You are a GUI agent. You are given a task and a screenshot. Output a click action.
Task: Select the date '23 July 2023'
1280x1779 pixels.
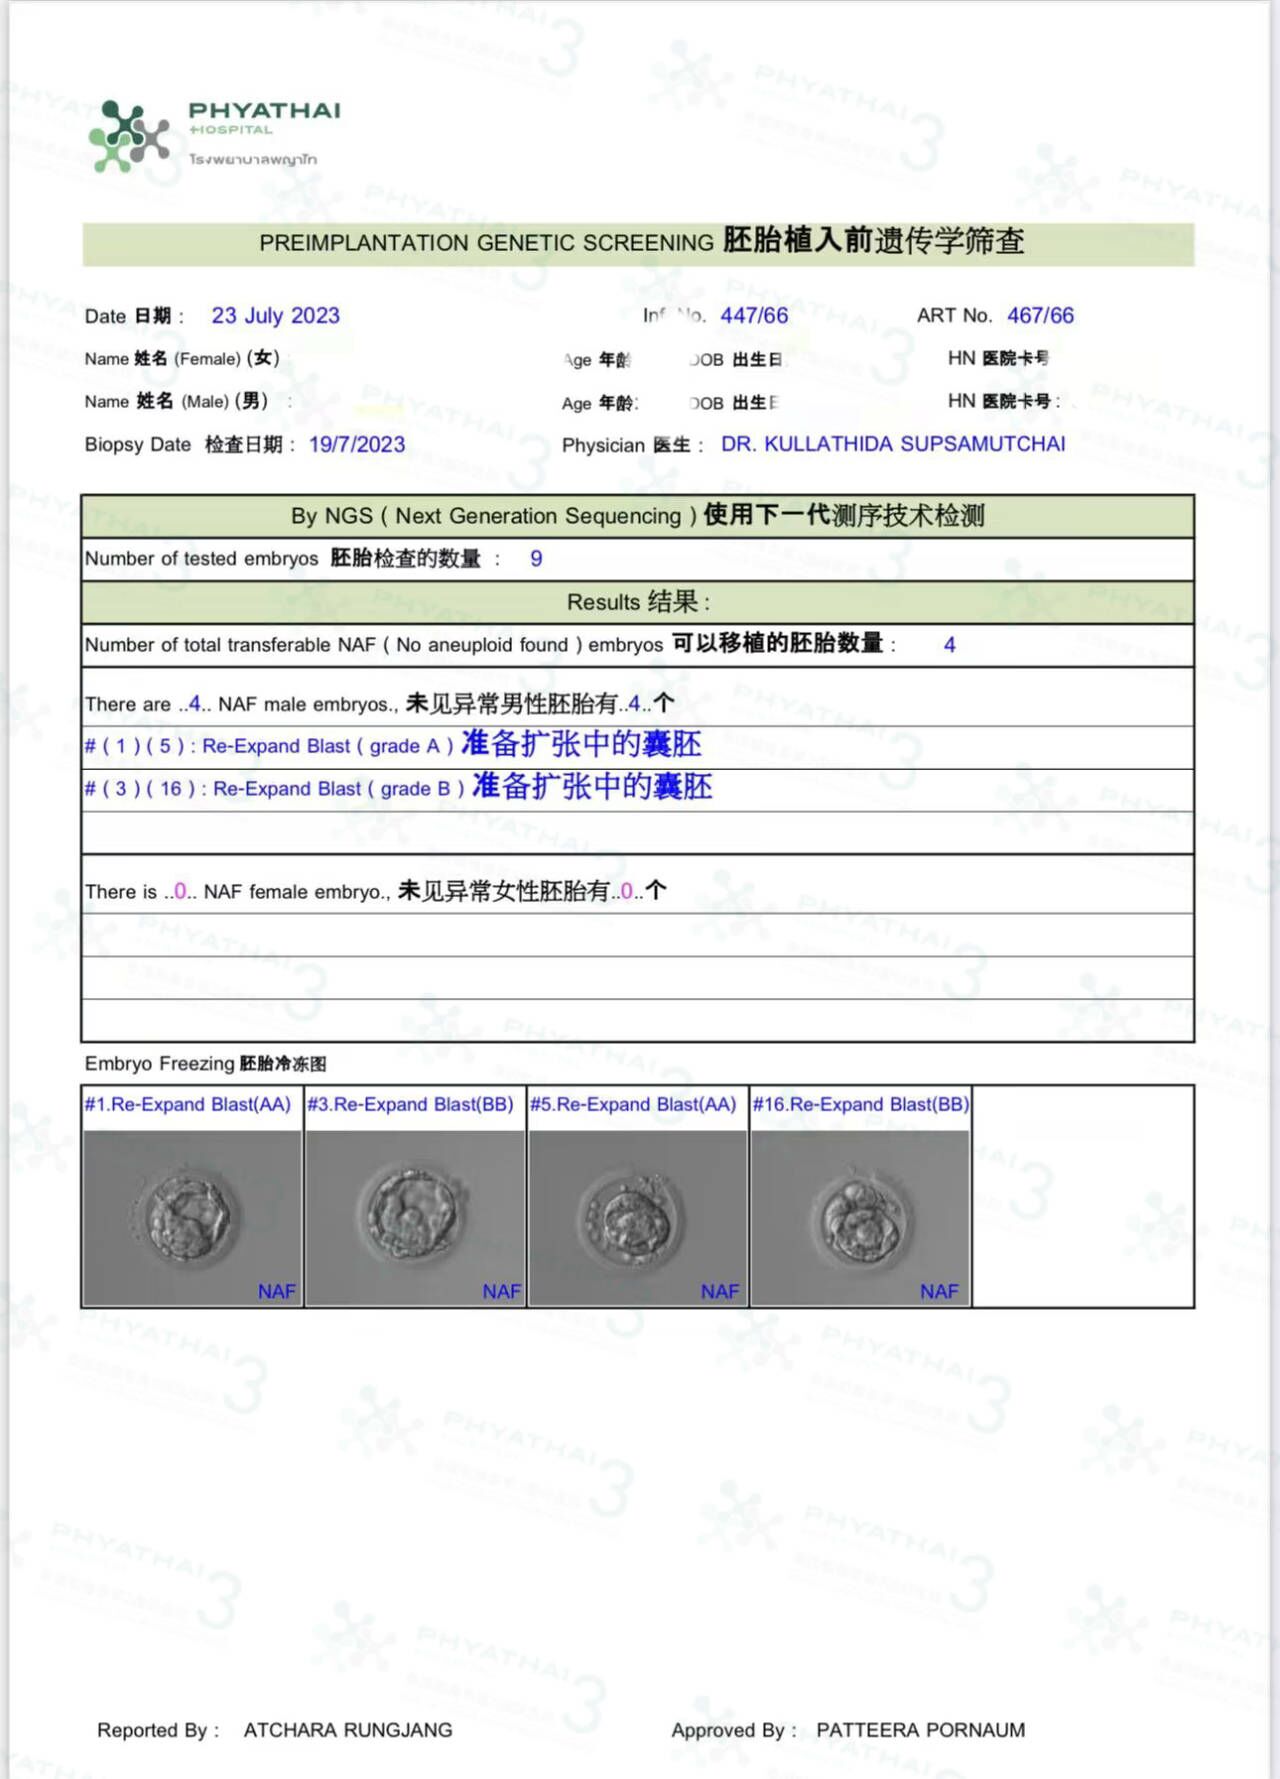[x=275, y=315]
